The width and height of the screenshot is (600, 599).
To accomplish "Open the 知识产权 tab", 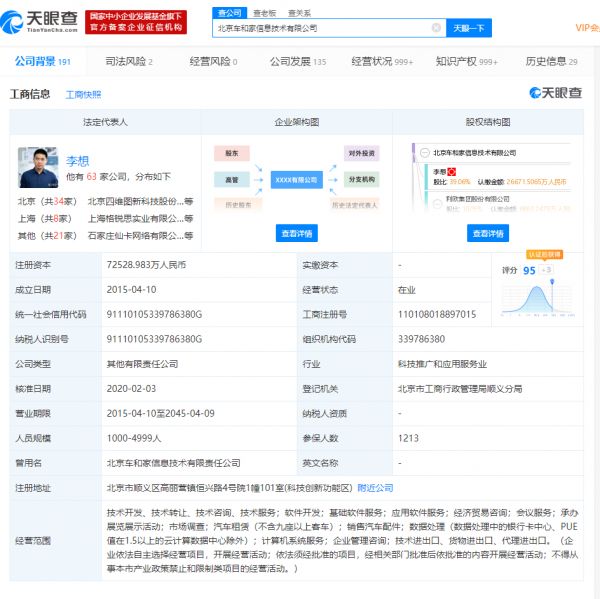I will pyautogui.click(x=466, y=62).
